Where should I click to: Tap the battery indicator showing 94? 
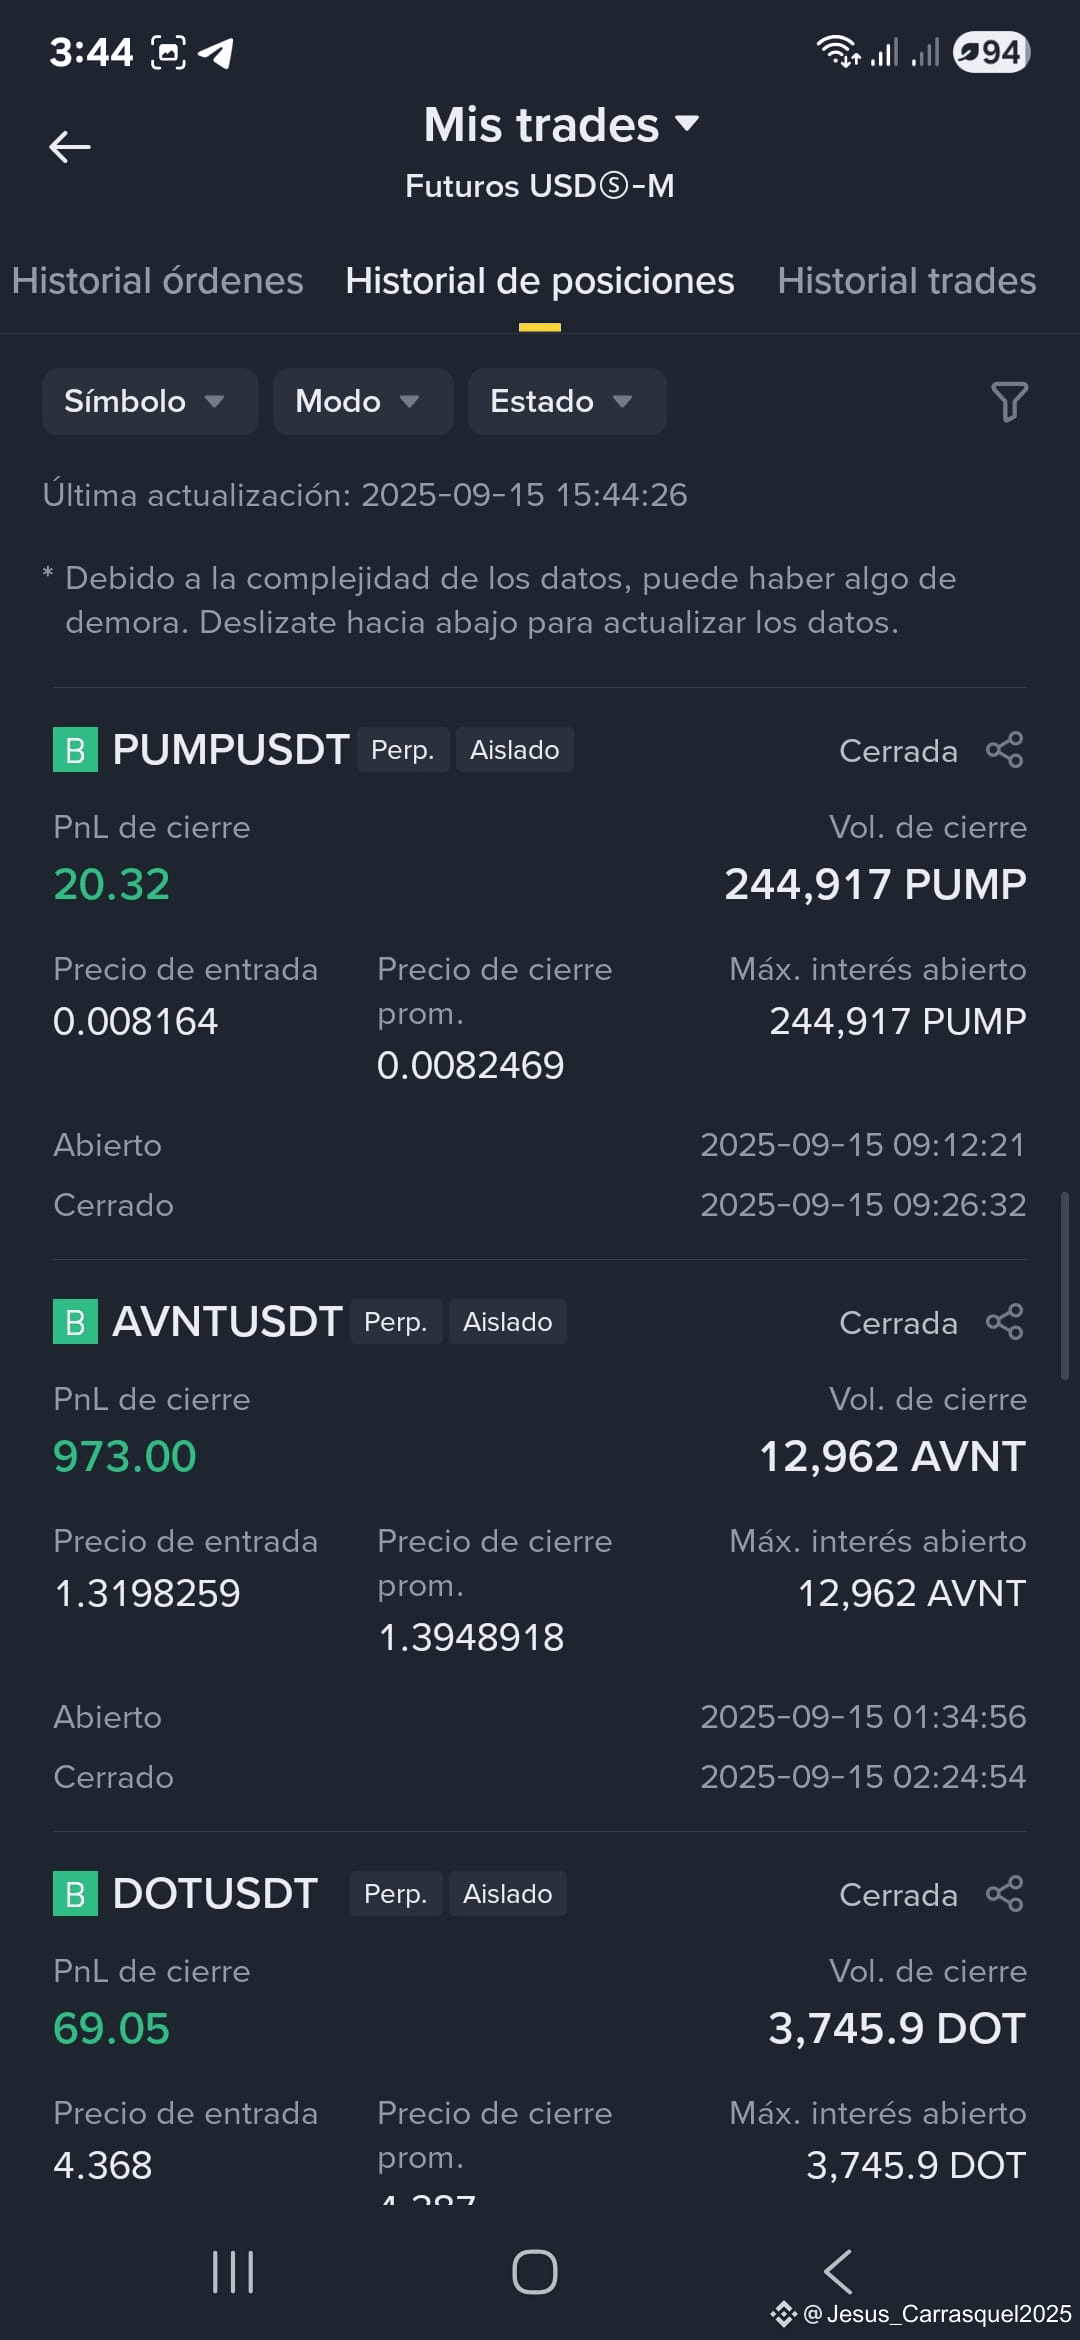click(x=991, y=52)
